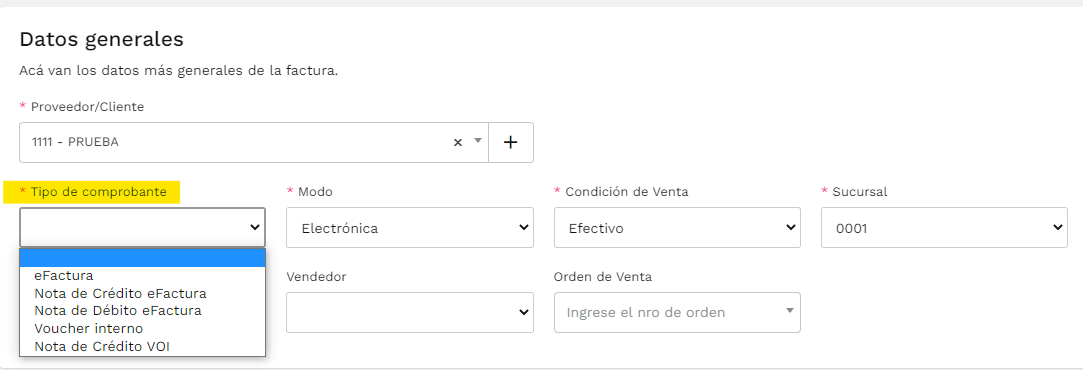Open the Modo dropdown showing Electrónica
This screenshot has width=1083, height=370.
click(x=410, y=227)
